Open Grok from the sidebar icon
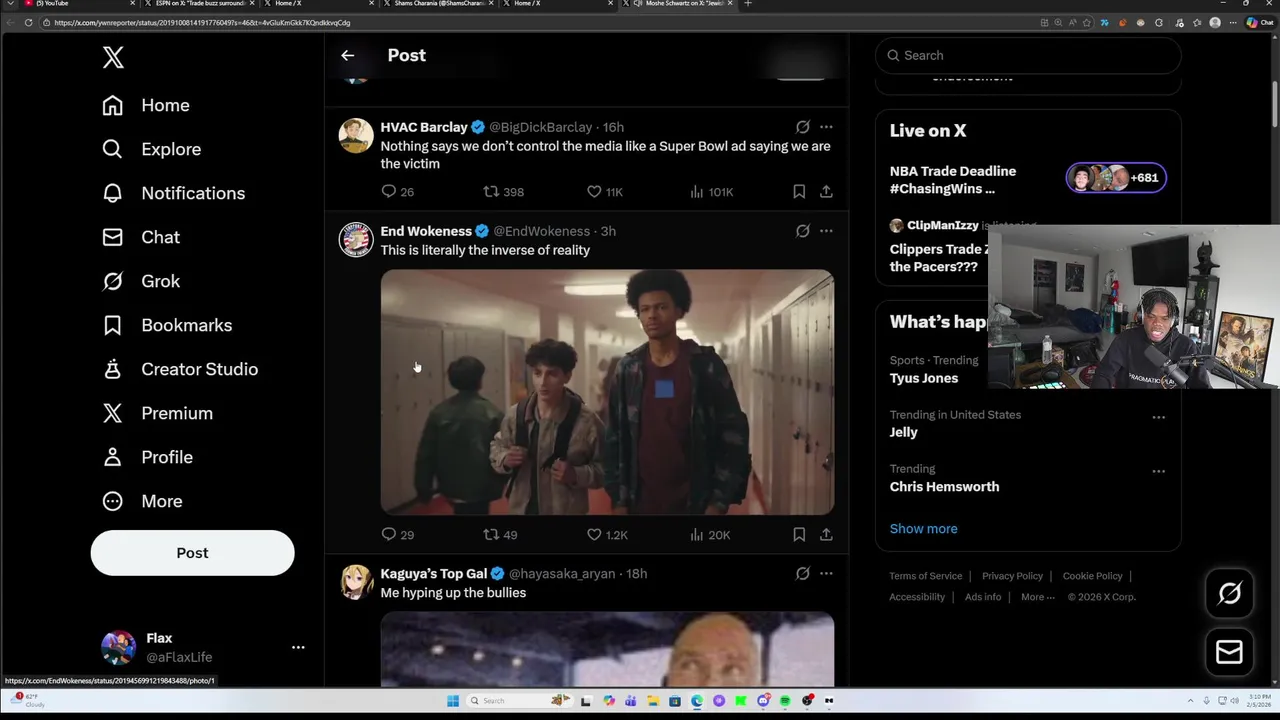Image resolution: width=1280 pixels, height=720 pixels. pos(112,281)
